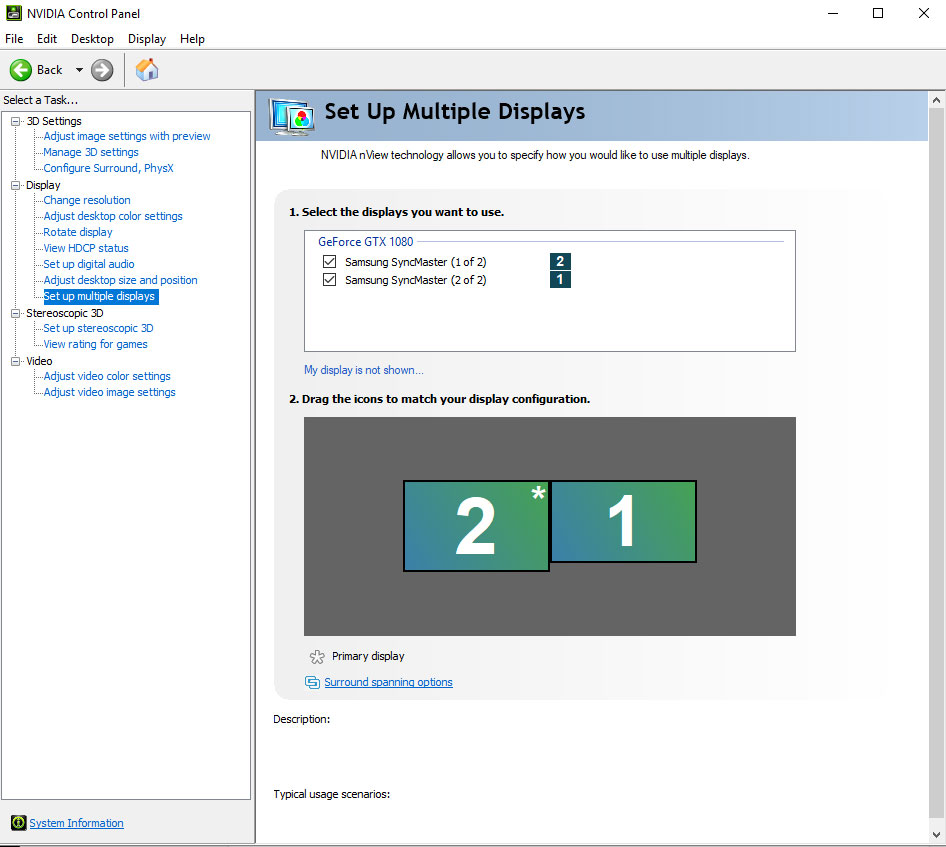Image resolution: width=946 pixels, height=847 pixels.
Task: Click the number 1 badge for SyncMaster (2 of 2)
Action: pos(560,279)
